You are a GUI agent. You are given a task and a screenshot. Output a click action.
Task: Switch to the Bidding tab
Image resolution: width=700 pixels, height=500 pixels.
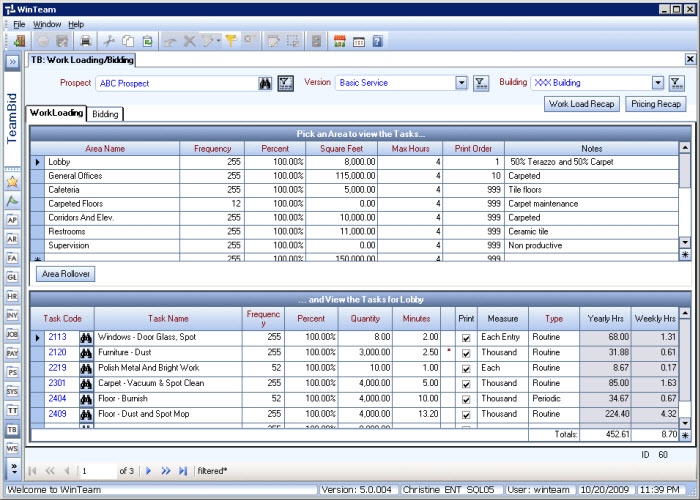coord(105,114)
